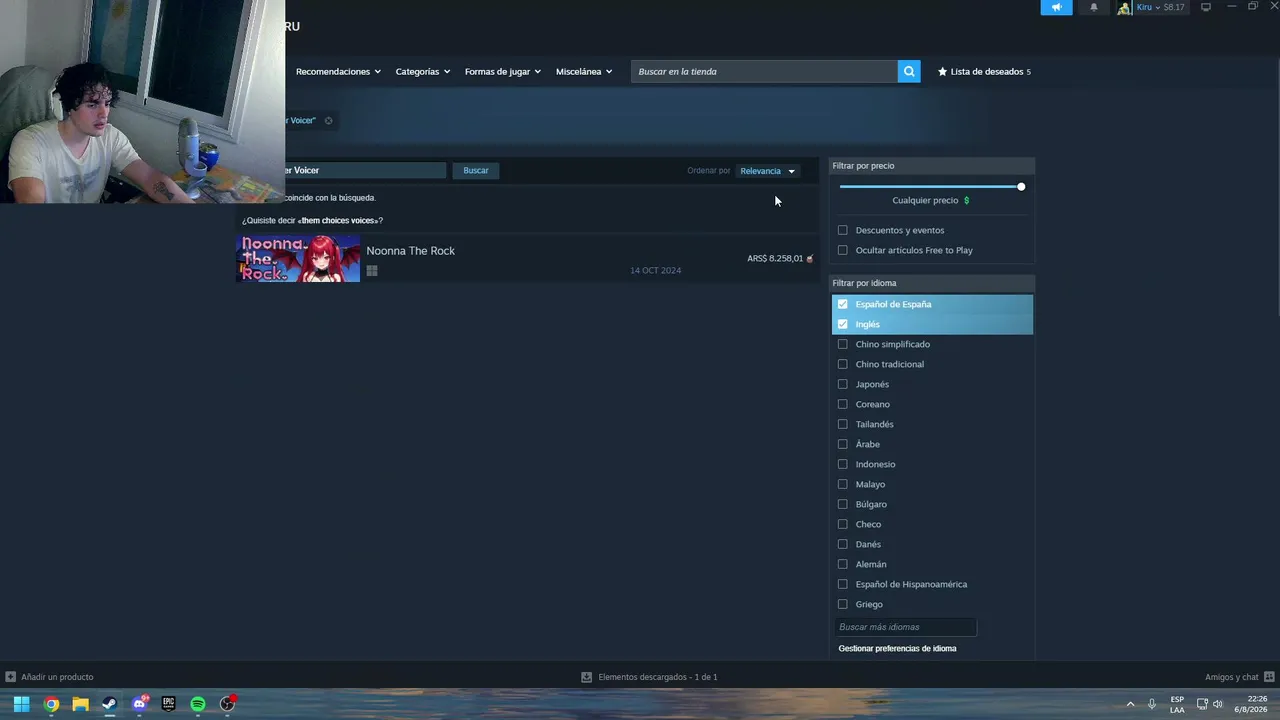The width and height of the screenshot is (1280, 720).
Task: Open the Categorías menu
Action: (x=422, y=71)
